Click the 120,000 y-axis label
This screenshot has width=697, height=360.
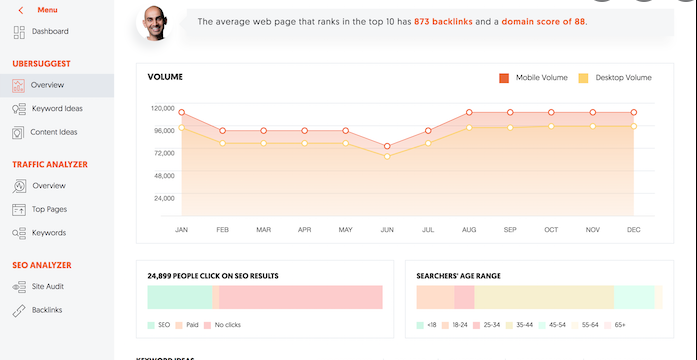(164, 108)
